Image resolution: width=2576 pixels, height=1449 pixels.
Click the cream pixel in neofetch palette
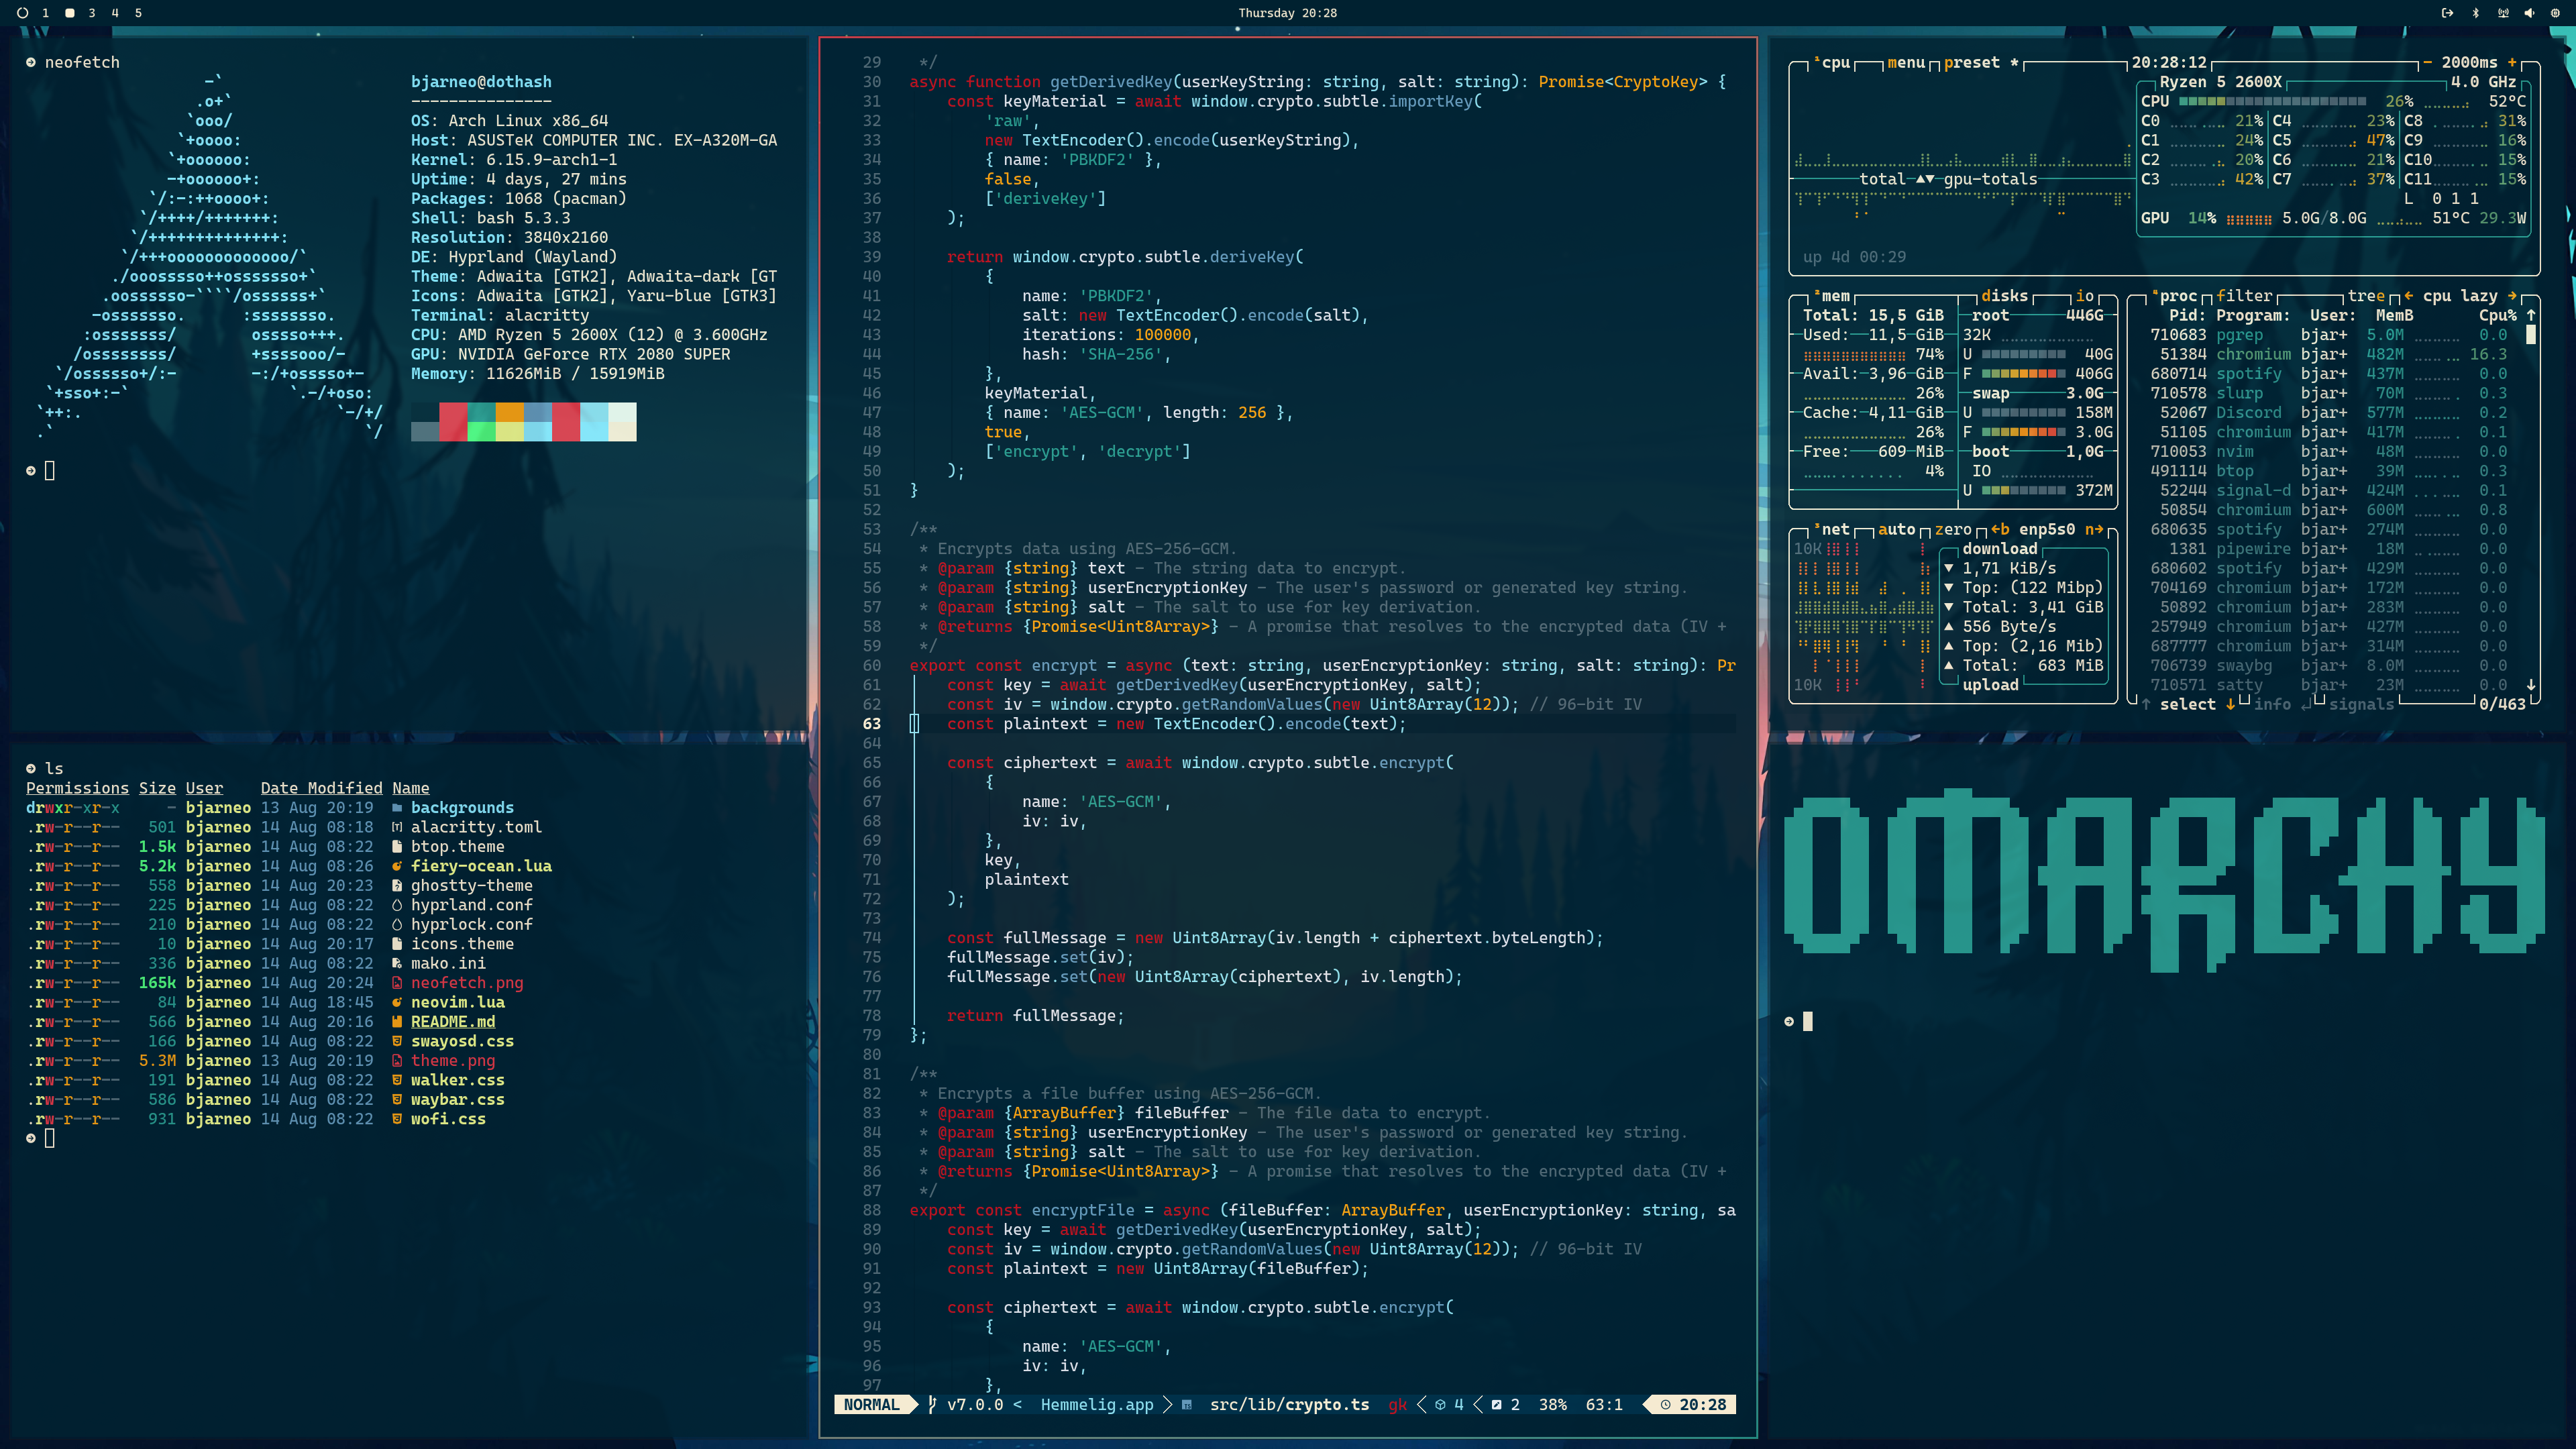pyautogui.click(x=622, y=431)
